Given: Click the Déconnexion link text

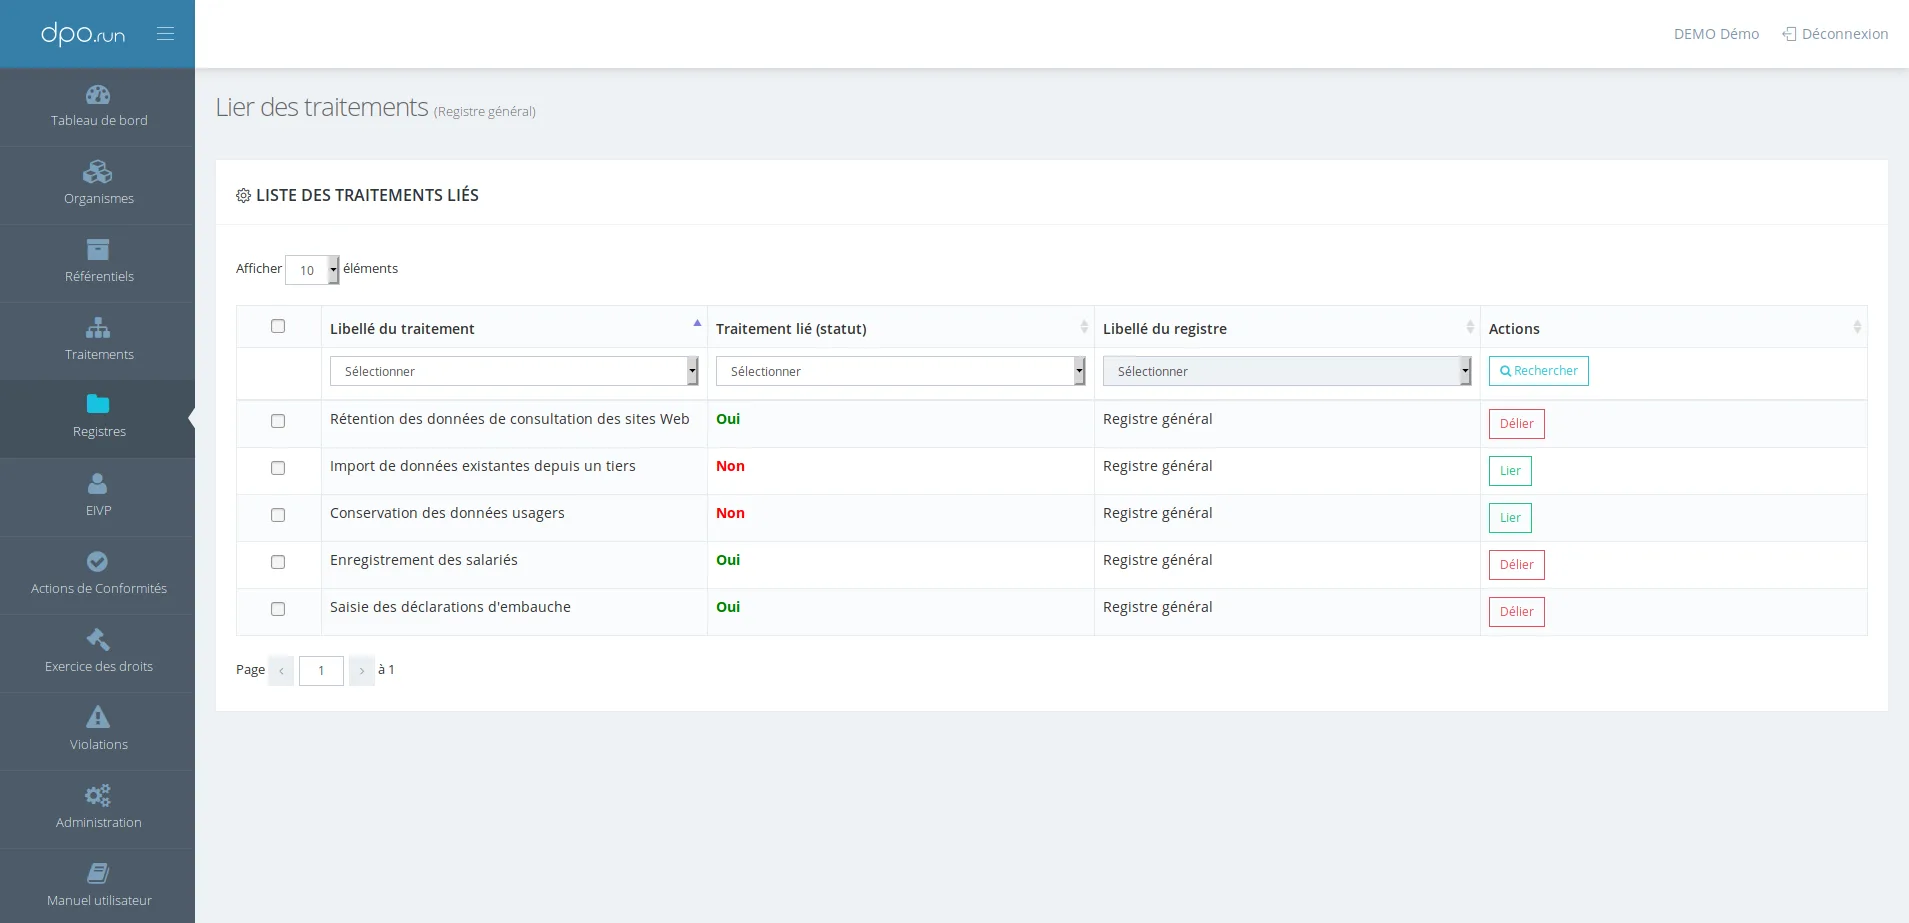Looking at the screenshot, I should pyautogui.click(x=1845, y=34).
